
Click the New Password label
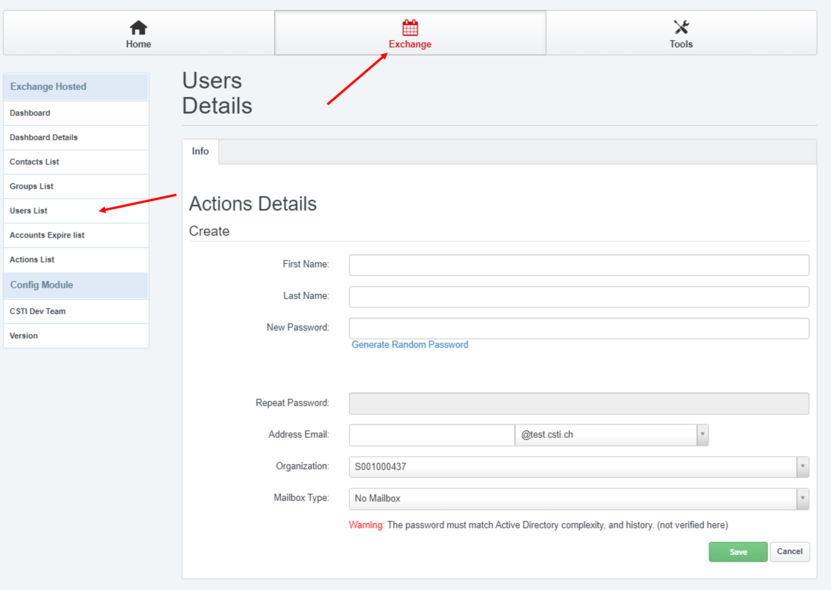click(x=298, y=328)
